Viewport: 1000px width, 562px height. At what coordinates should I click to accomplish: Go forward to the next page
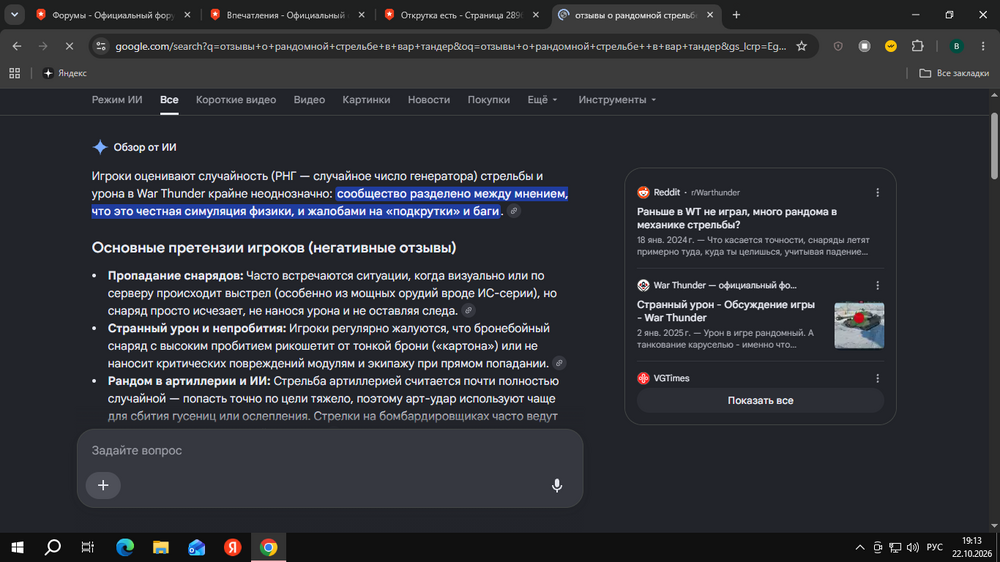point(43,46)
